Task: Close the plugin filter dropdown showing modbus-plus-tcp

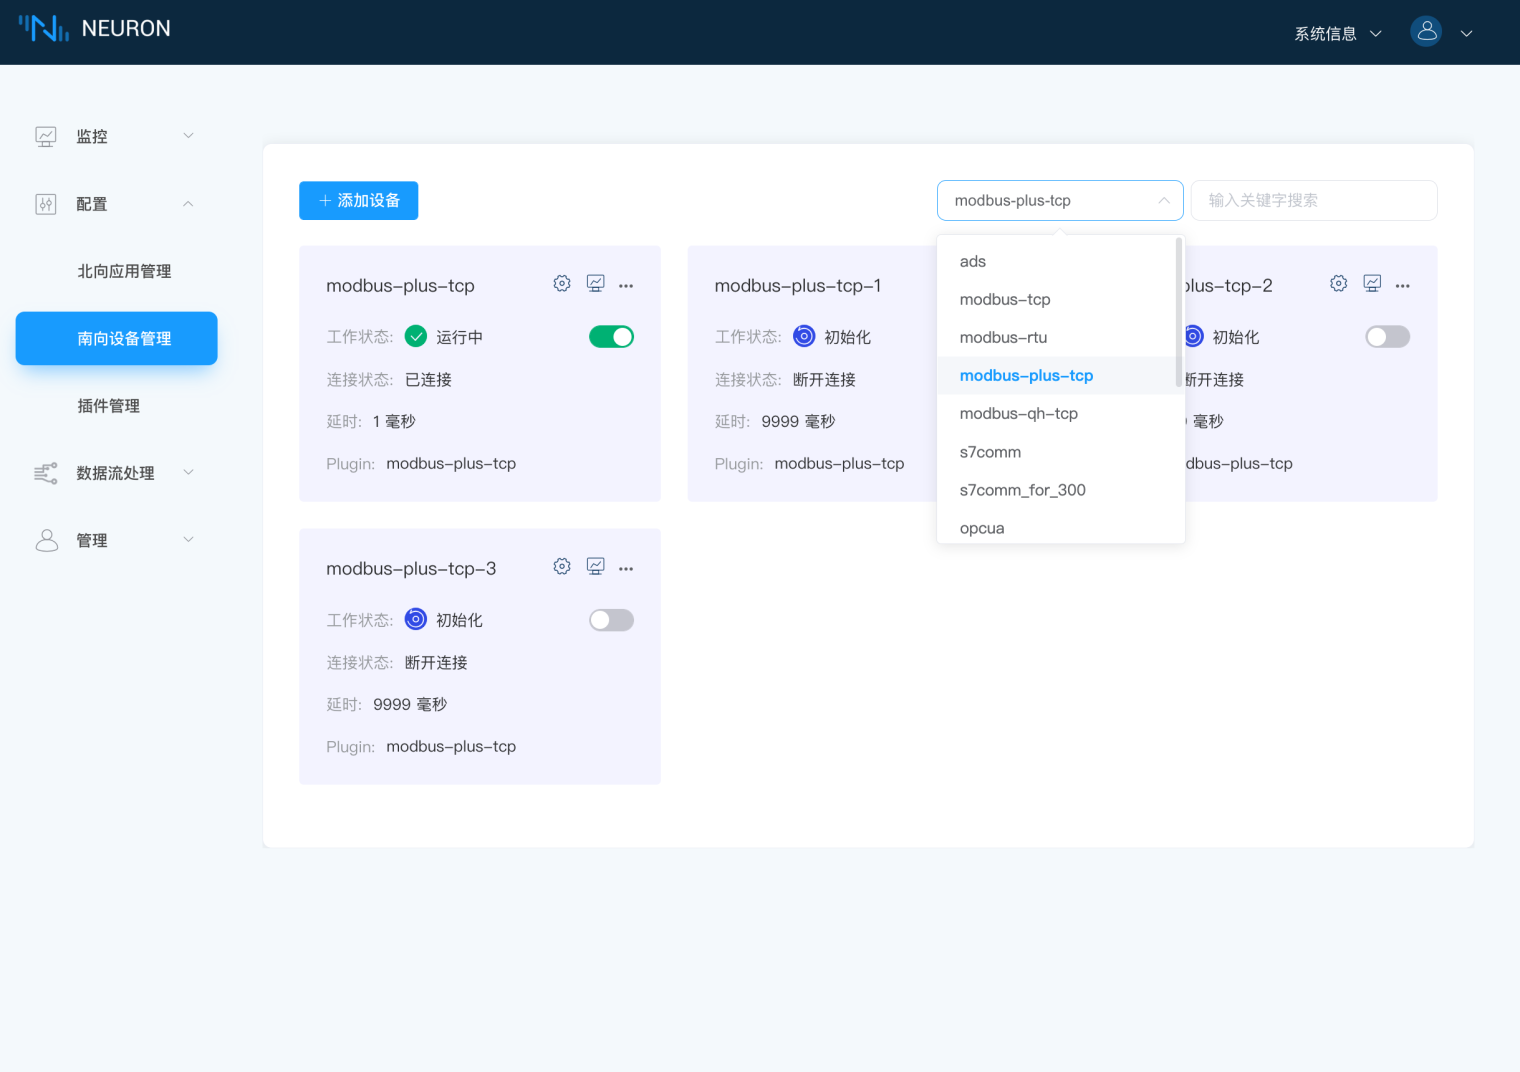Action: [x=1060, y=200]
